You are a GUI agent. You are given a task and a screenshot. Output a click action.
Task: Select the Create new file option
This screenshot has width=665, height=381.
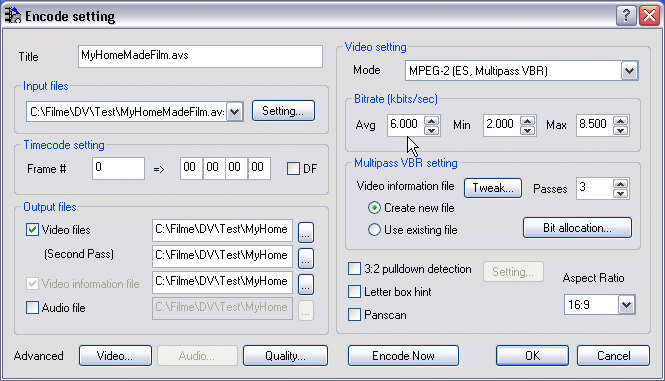374,207
